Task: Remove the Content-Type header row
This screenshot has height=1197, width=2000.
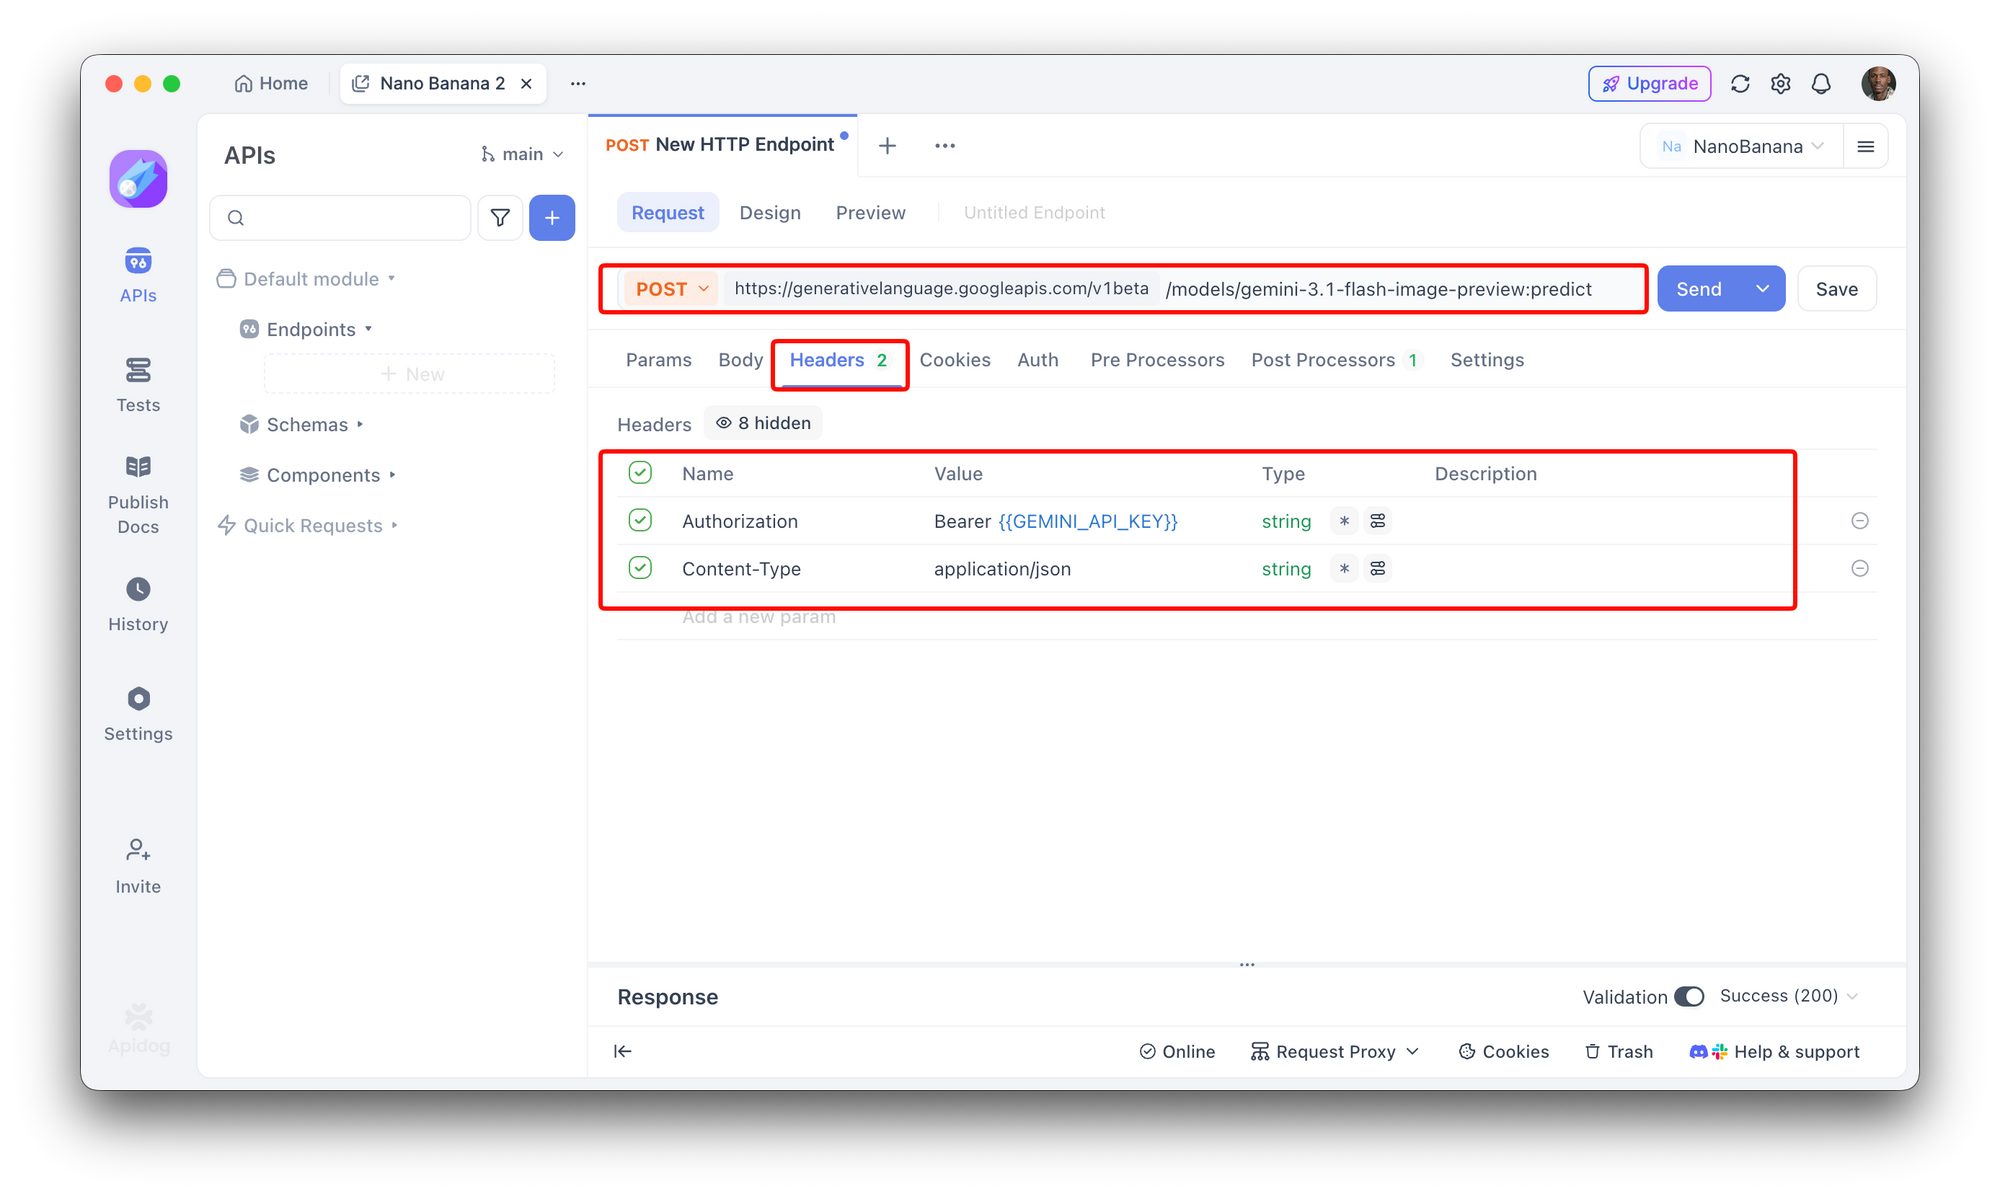Action: (x=1860, y=569)
